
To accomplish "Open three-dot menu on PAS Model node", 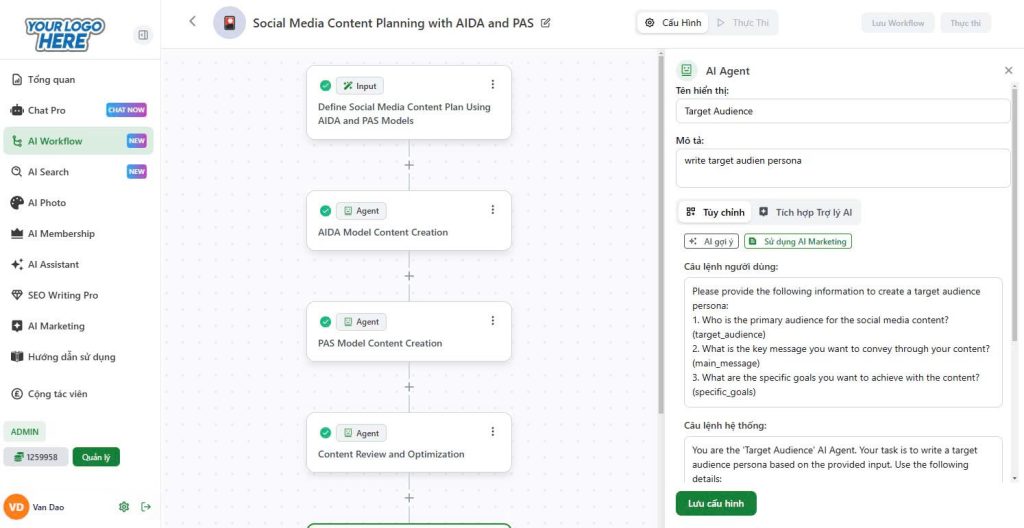I will click(x=492, y=321).
